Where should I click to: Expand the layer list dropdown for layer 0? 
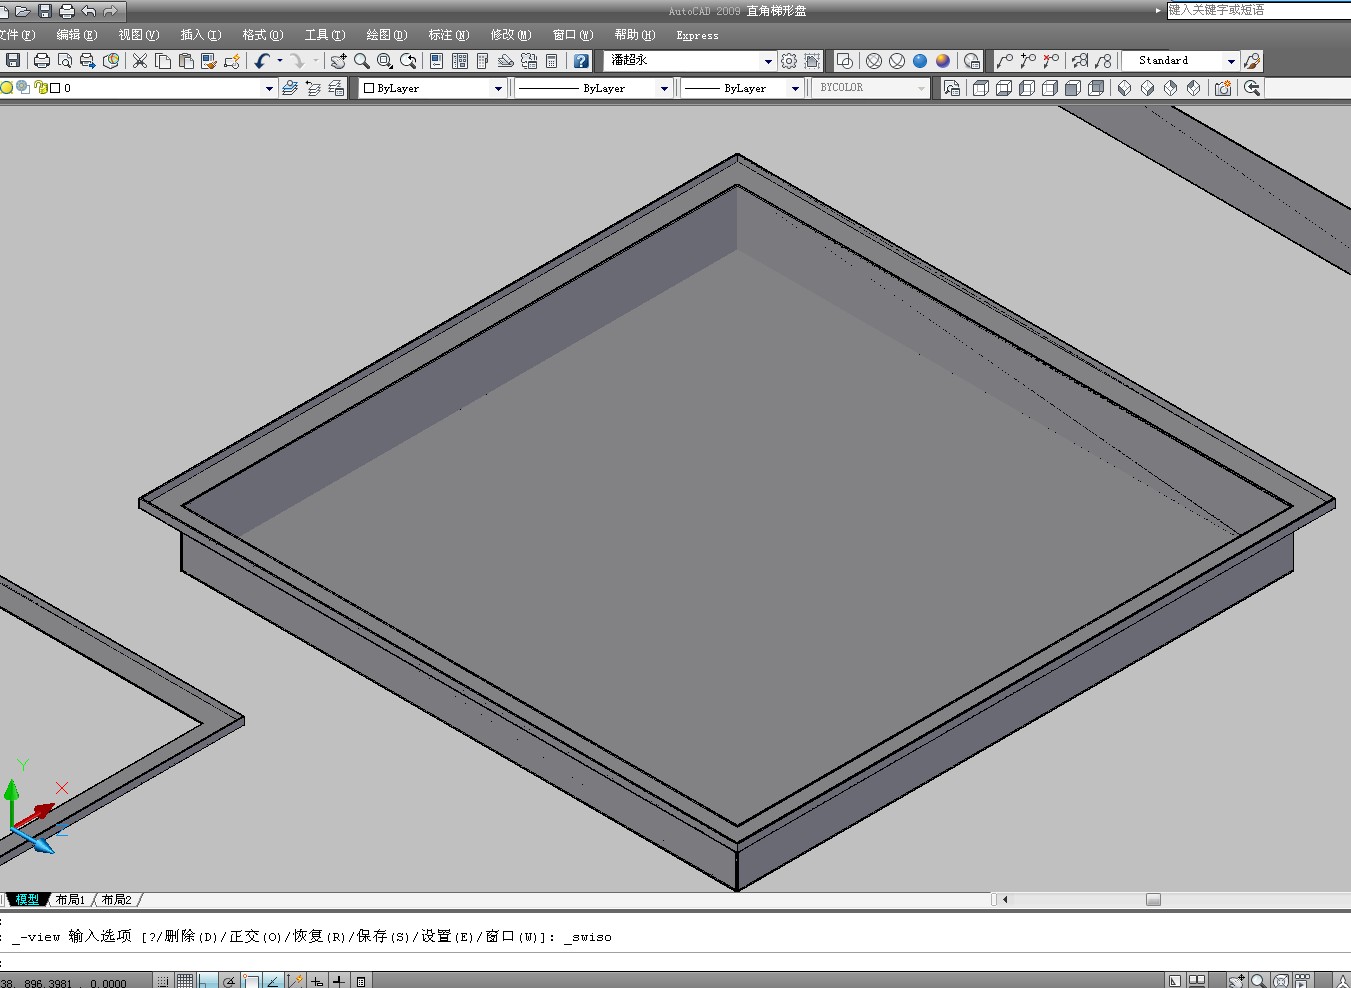[269, 88]
